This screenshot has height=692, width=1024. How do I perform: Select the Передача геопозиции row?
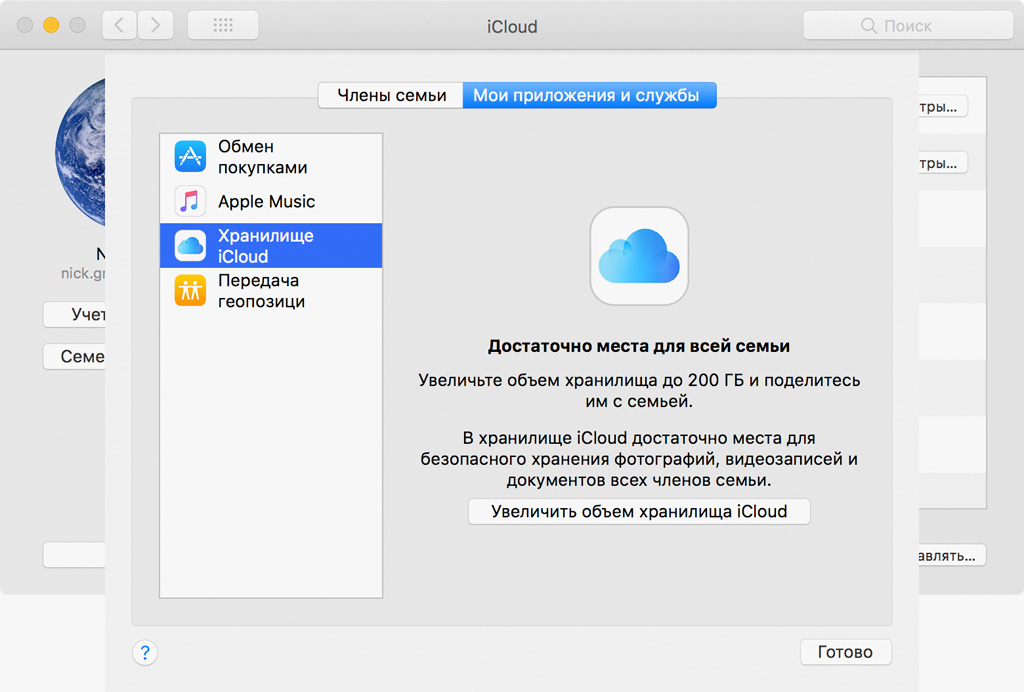[x=271, y=291]
